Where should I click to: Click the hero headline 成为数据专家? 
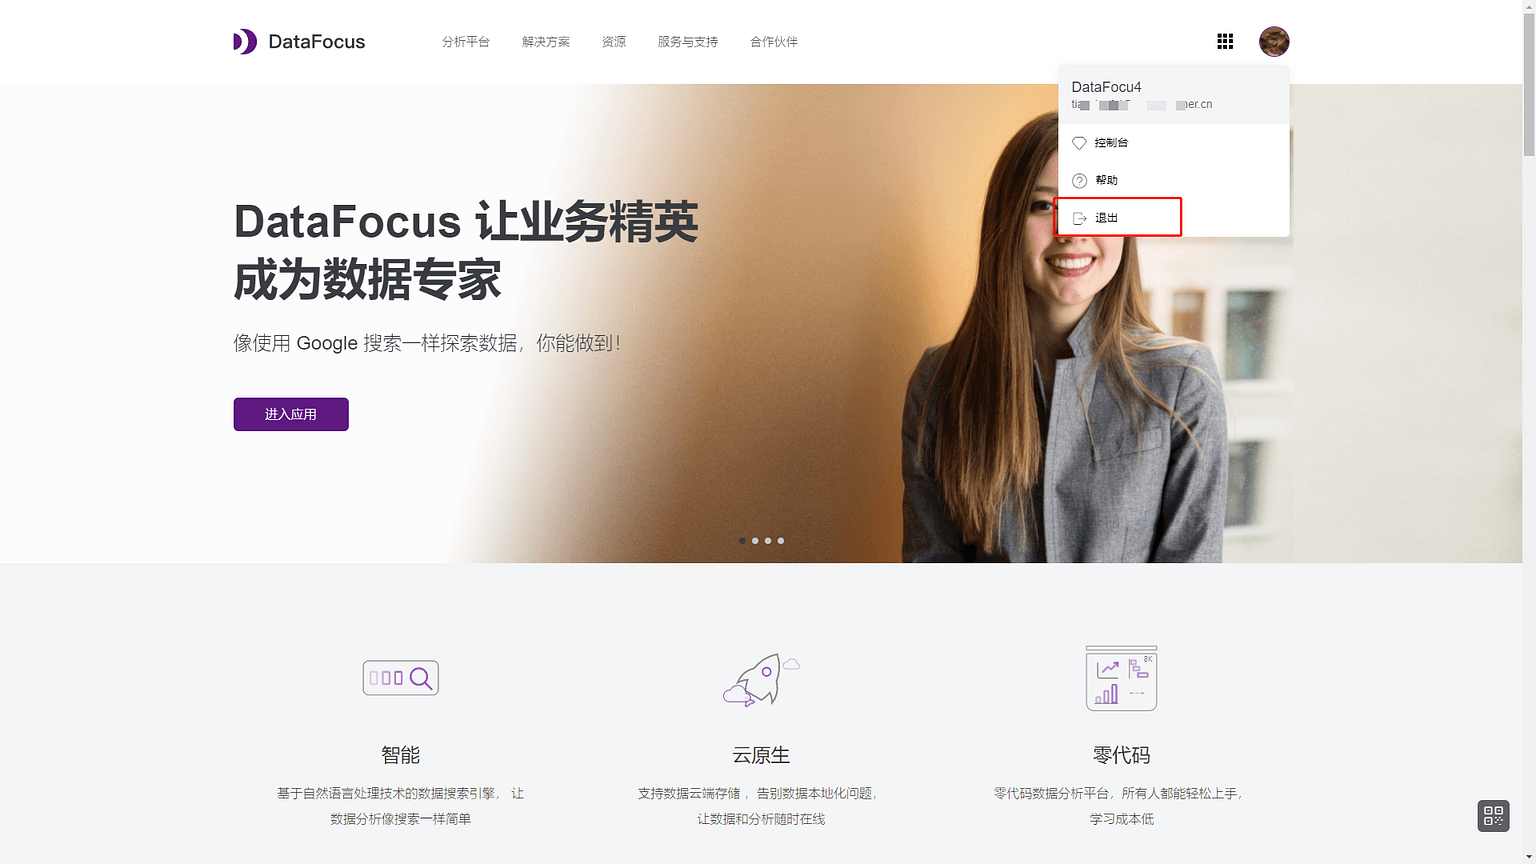[367, 280]
